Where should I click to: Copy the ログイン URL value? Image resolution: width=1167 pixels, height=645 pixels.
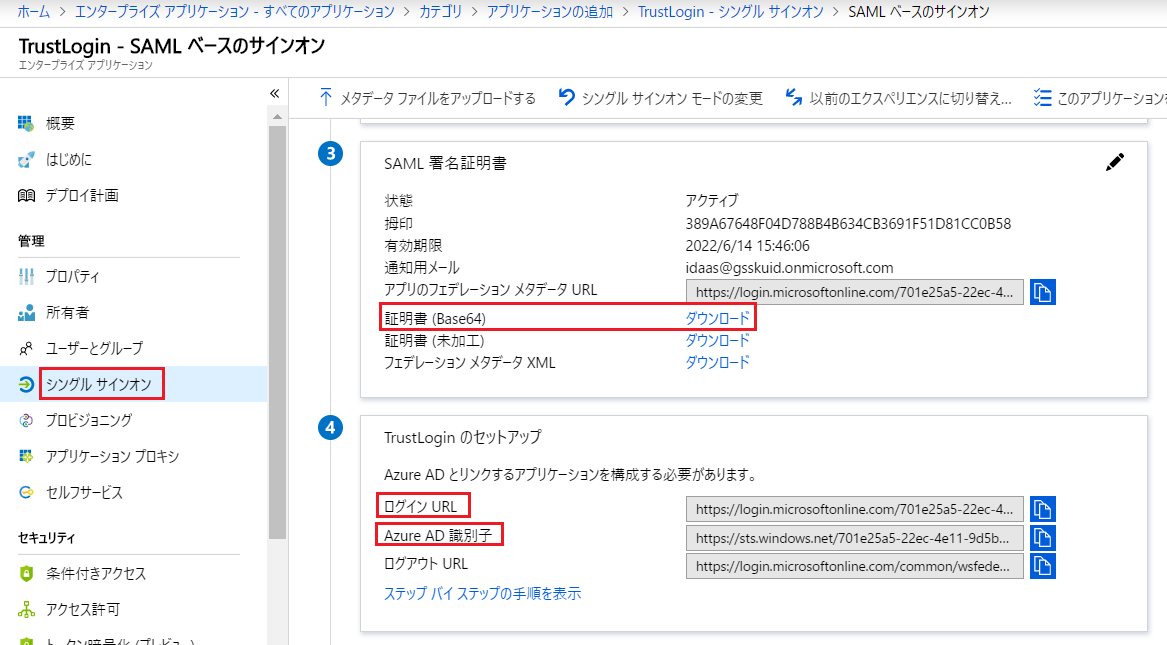pyautogui.click(x=1043, y=510)
